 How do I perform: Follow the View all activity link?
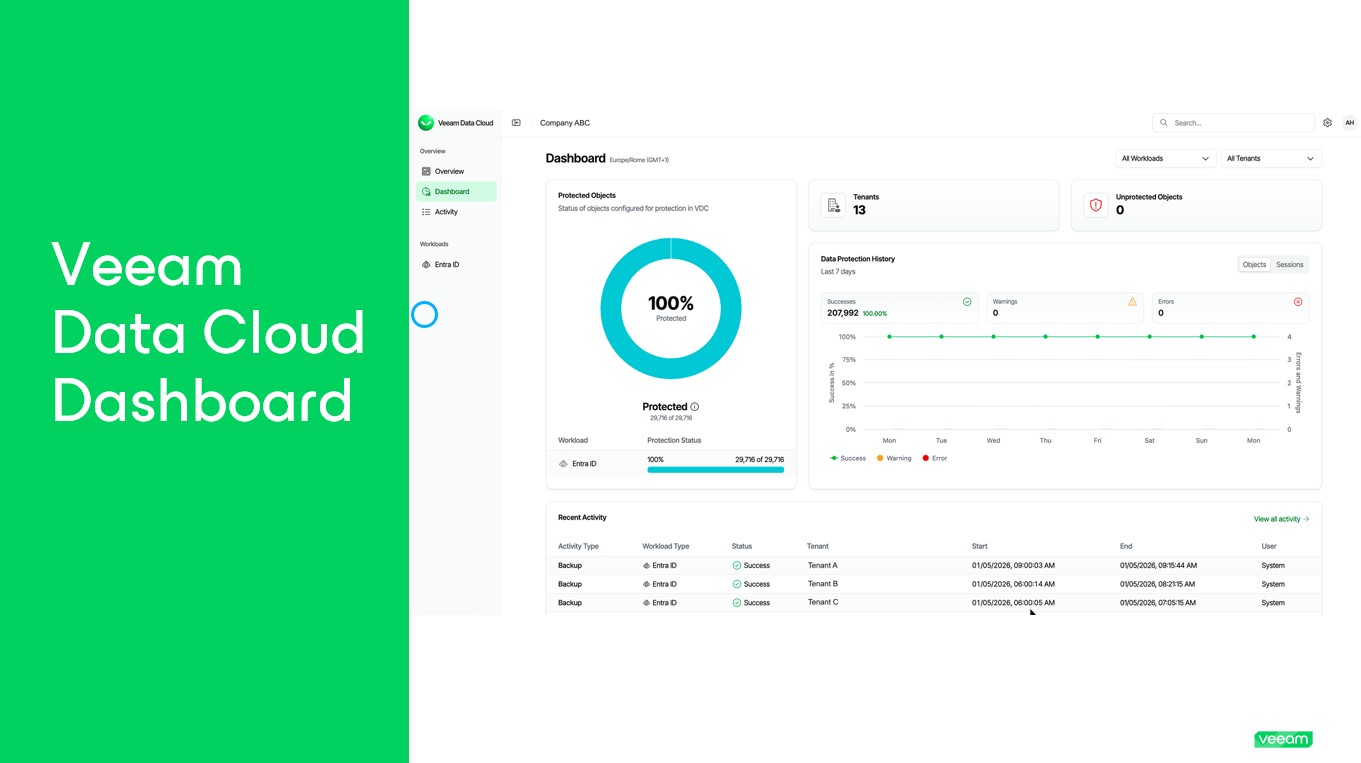[x=1281, y=519]
